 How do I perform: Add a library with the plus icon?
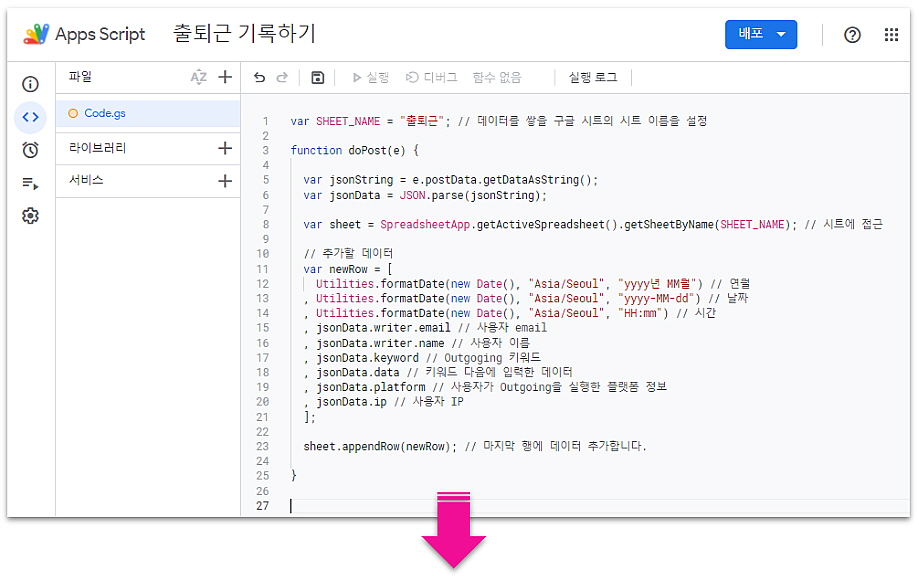click(225, 148)
